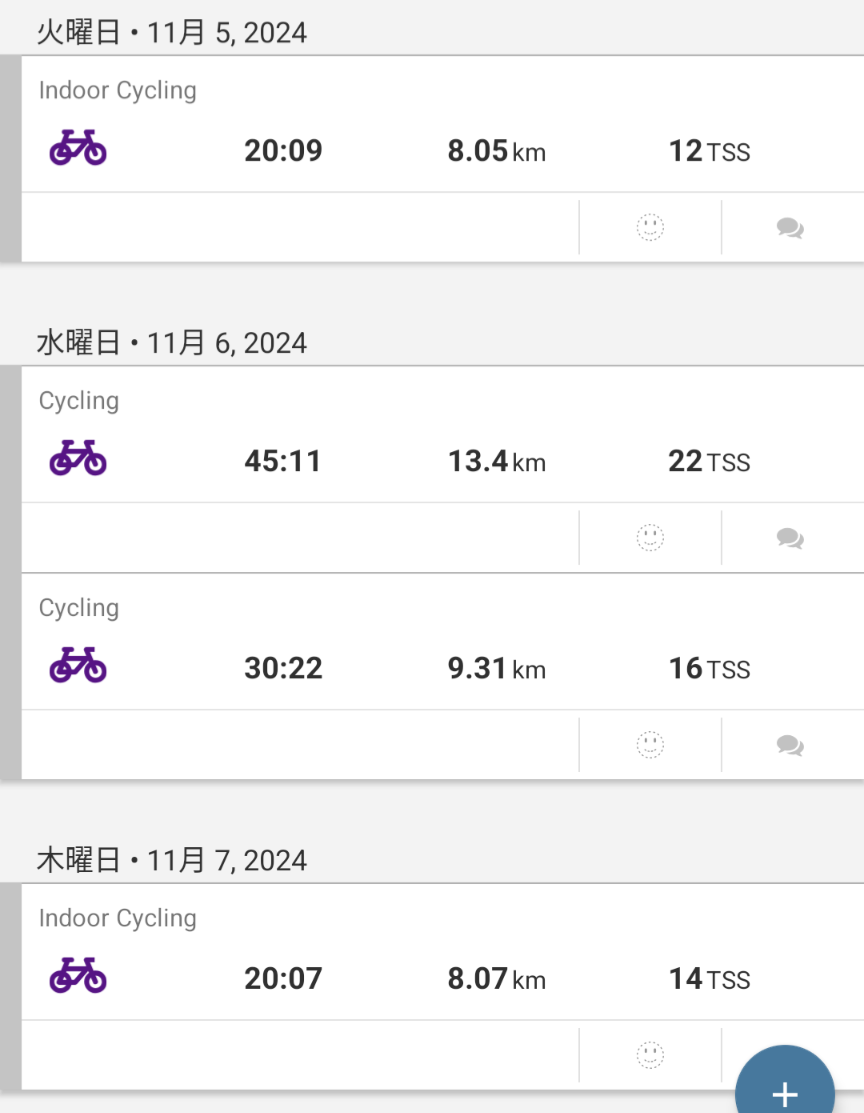Screen dimensions: 864x1113
Task: Click bike icon of the 30:22 cycling workout
Action: pos(78,665)
